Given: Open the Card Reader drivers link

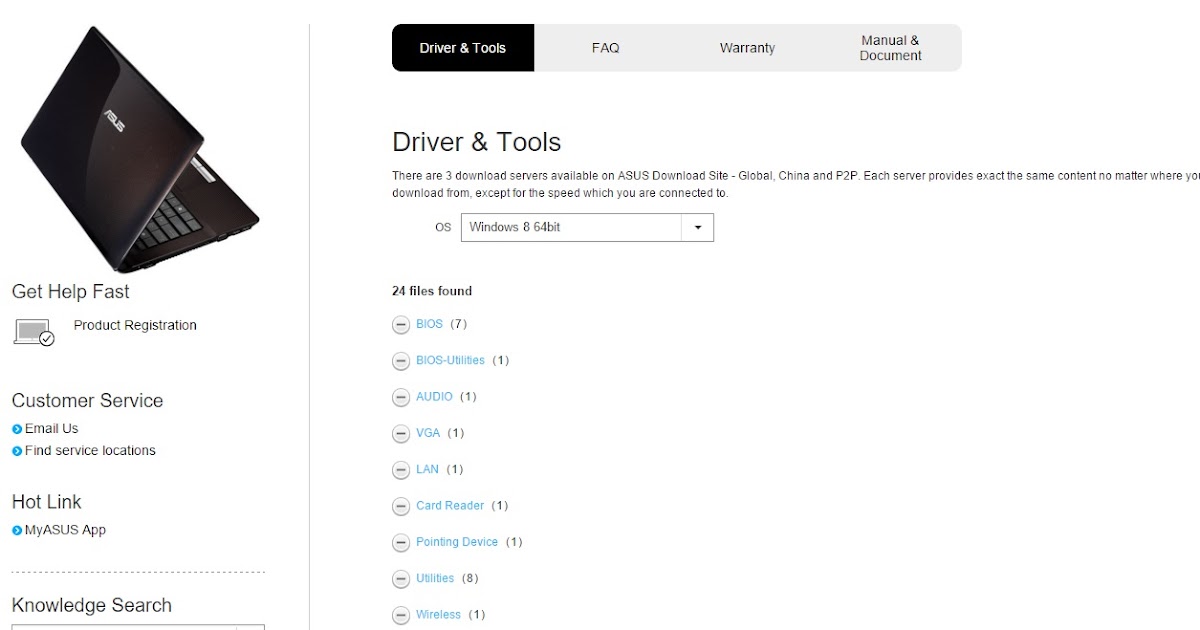Looking at the screenshot, I should click(x=450, y=506).
